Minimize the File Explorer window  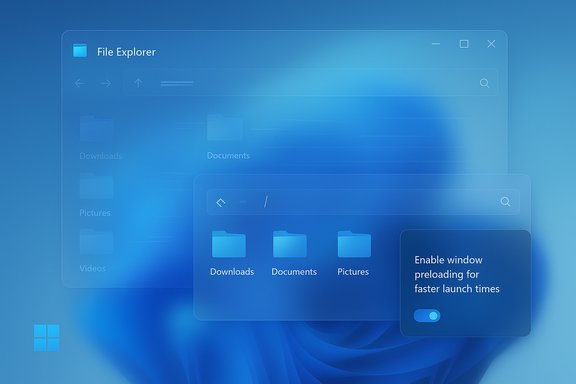coord(436,44)
